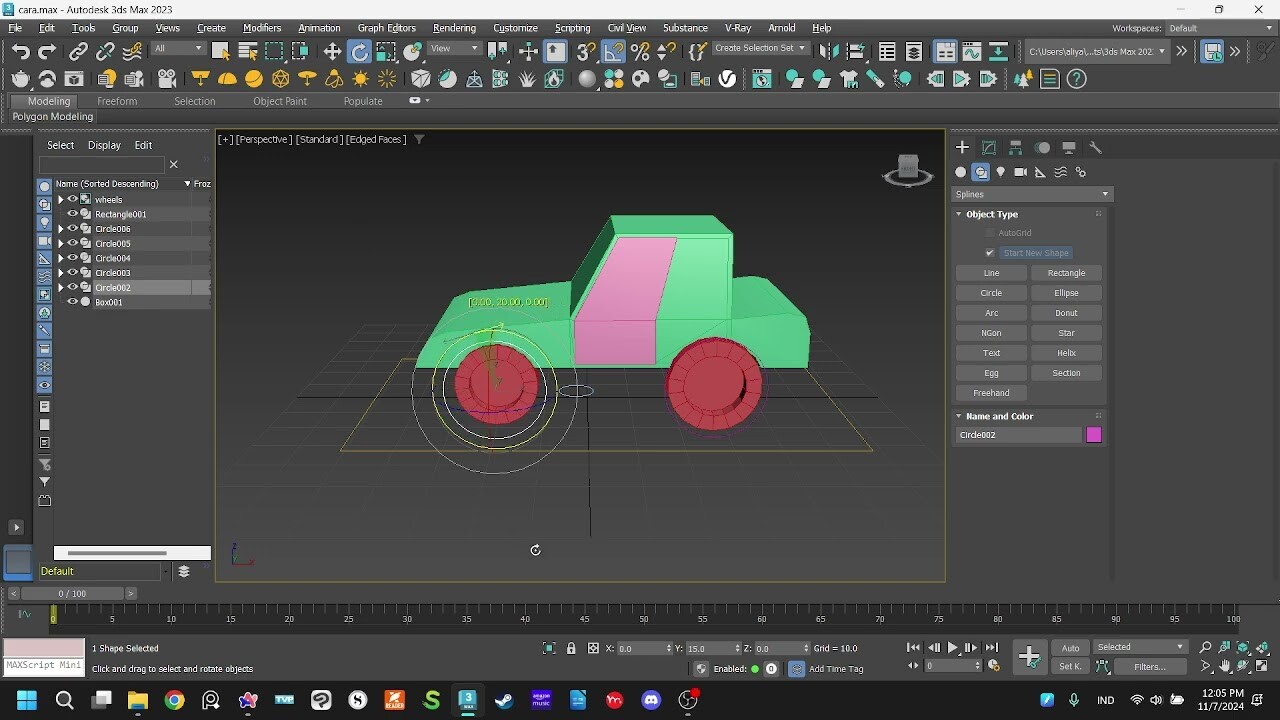1280x720 pixels.
Task: Hide Circle004 using its eye toggle
Action: (72, 258)
